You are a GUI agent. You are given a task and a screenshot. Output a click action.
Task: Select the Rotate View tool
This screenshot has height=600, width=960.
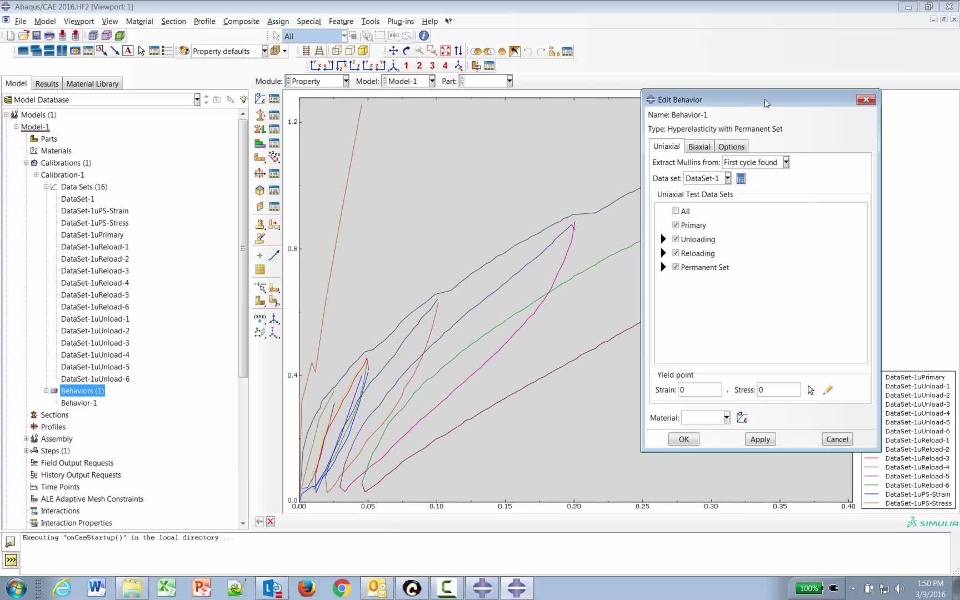point(406,51)
